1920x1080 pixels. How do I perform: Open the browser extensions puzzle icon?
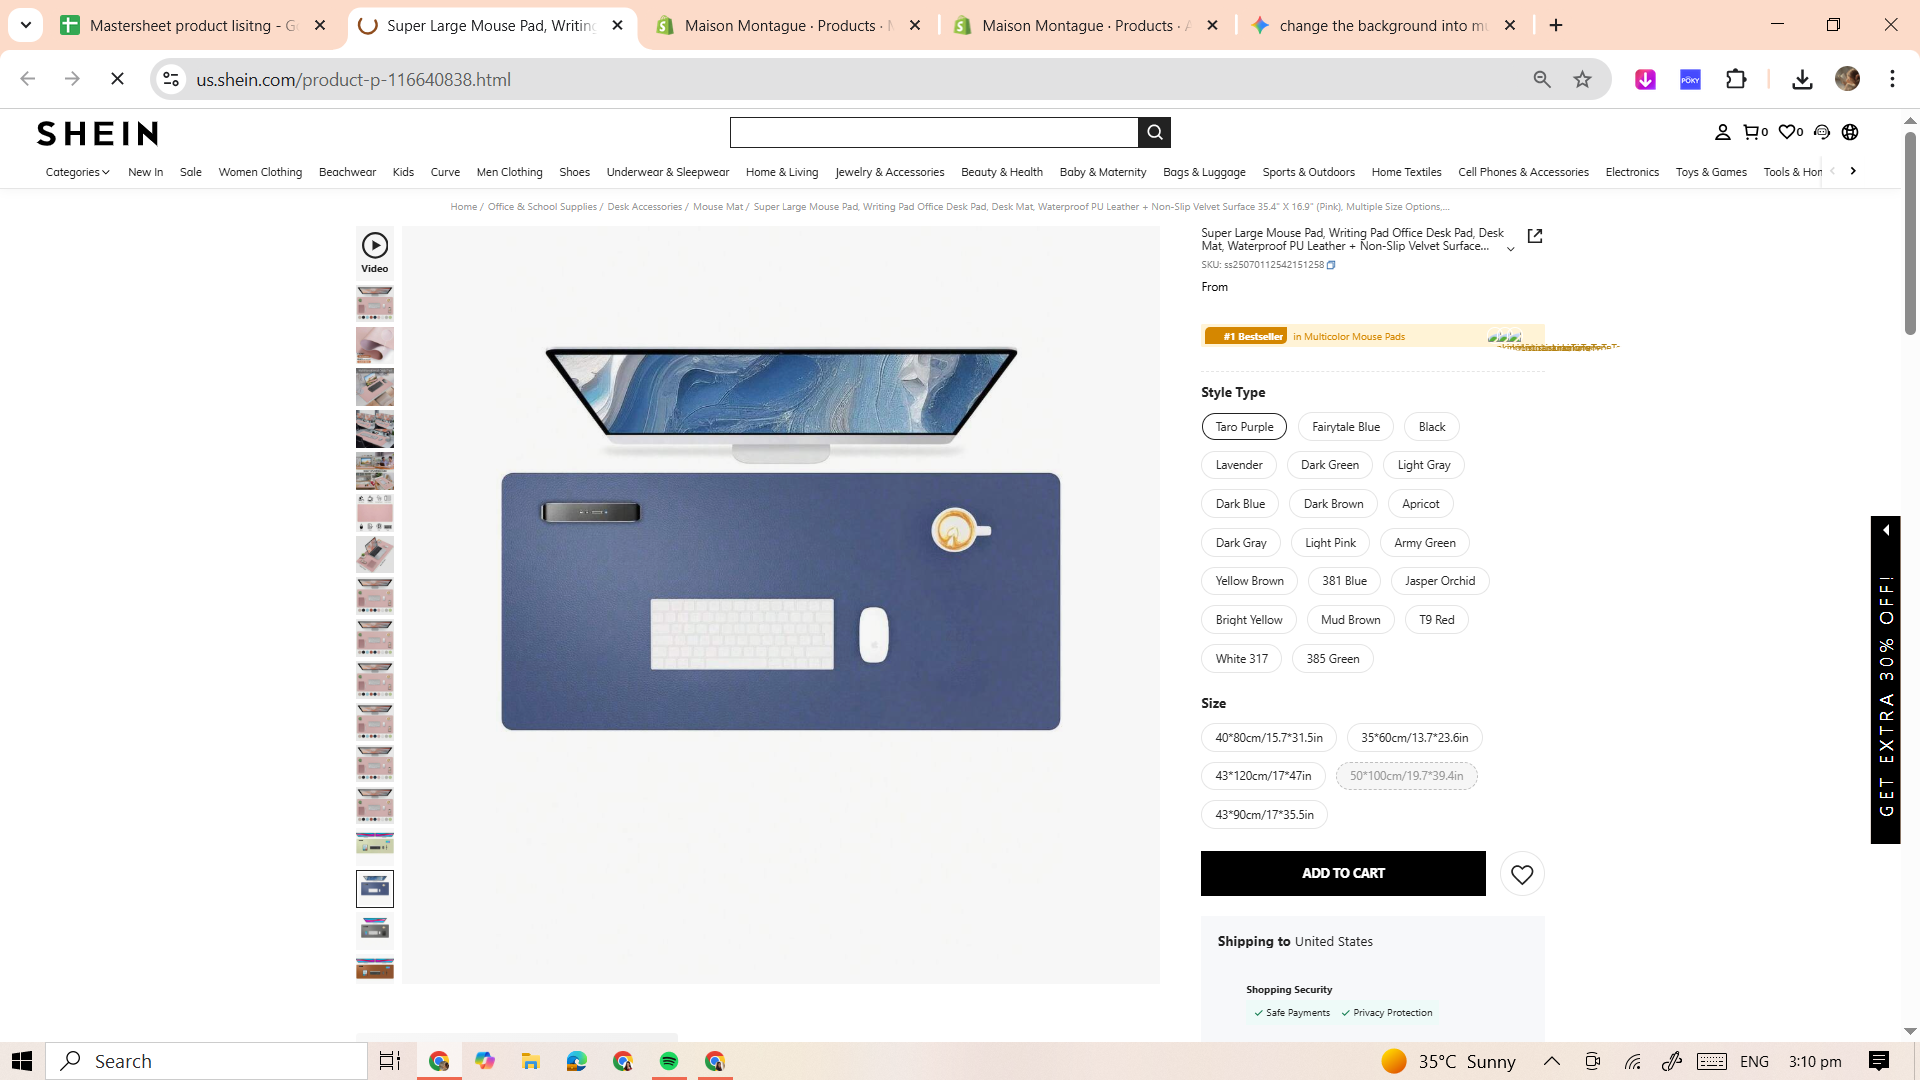(1737, 79)
